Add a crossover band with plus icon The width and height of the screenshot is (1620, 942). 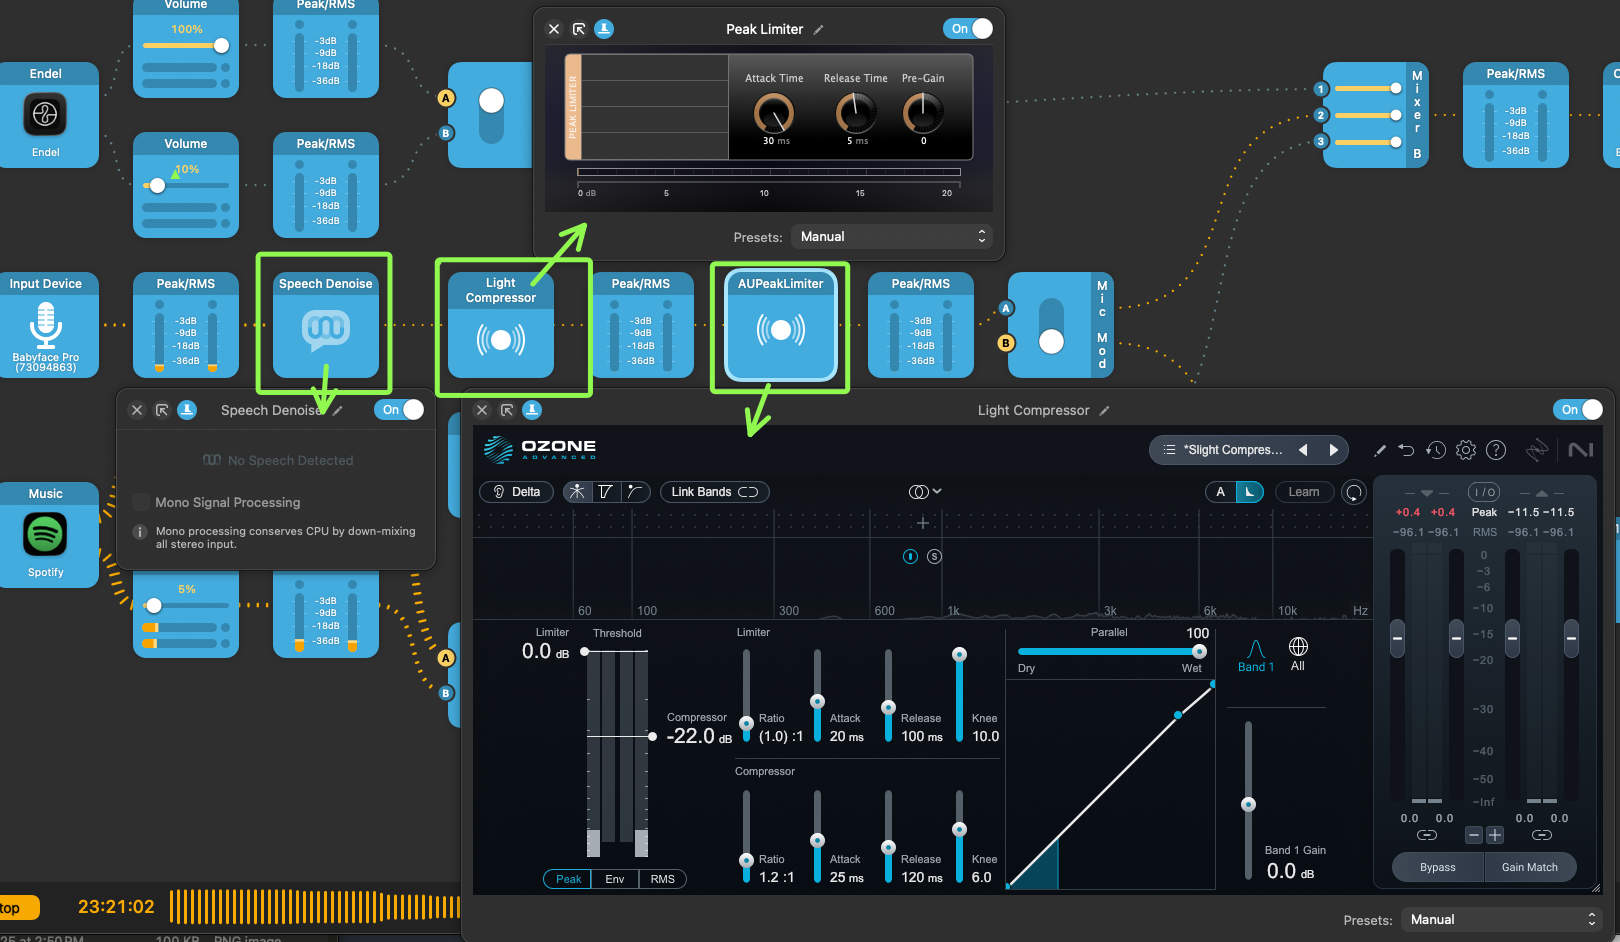(923, 523)
